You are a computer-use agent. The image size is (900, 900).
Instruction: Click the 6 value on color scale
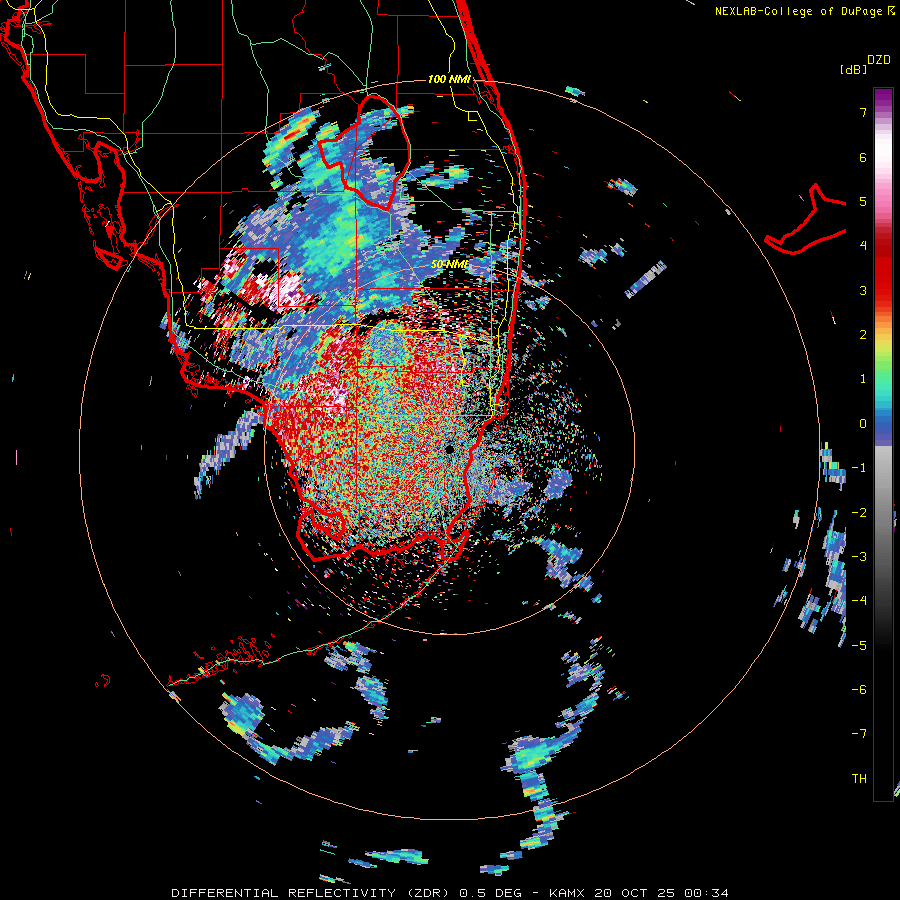[863, 157]
